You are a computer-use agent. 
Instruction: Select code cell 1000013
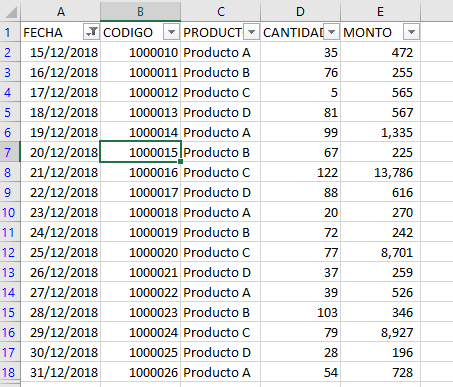tap(140, 112)
